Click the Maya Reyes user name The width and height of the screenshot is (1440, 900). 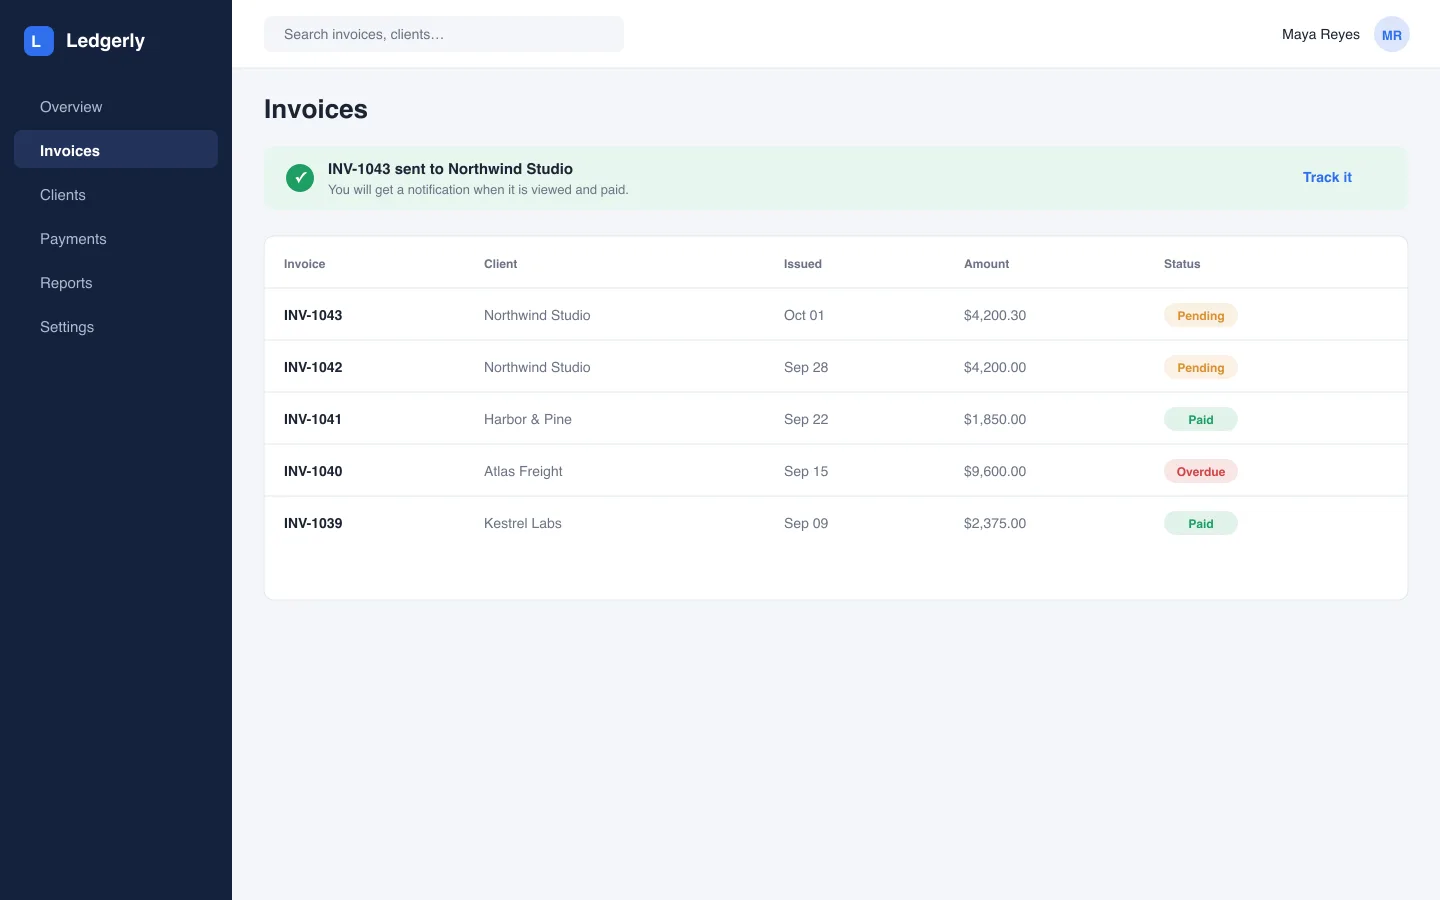click(1320, 34)
